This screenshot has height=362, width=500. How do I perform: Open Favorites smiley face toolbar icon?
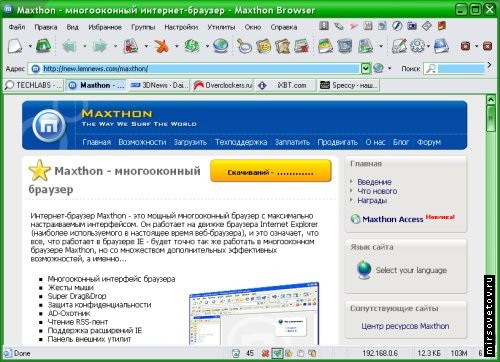[263, 46]
